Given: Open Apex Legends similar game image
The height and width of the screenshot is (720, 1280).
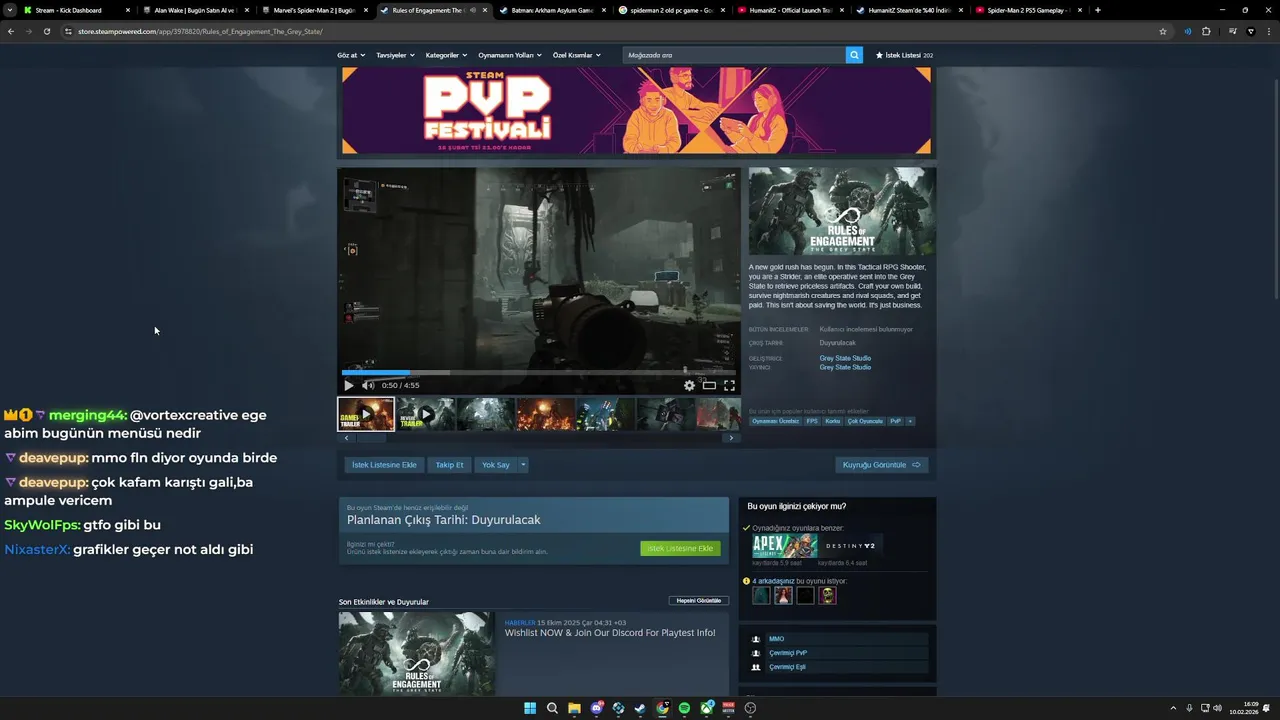Looking at the screenshot, I should 785,546.
